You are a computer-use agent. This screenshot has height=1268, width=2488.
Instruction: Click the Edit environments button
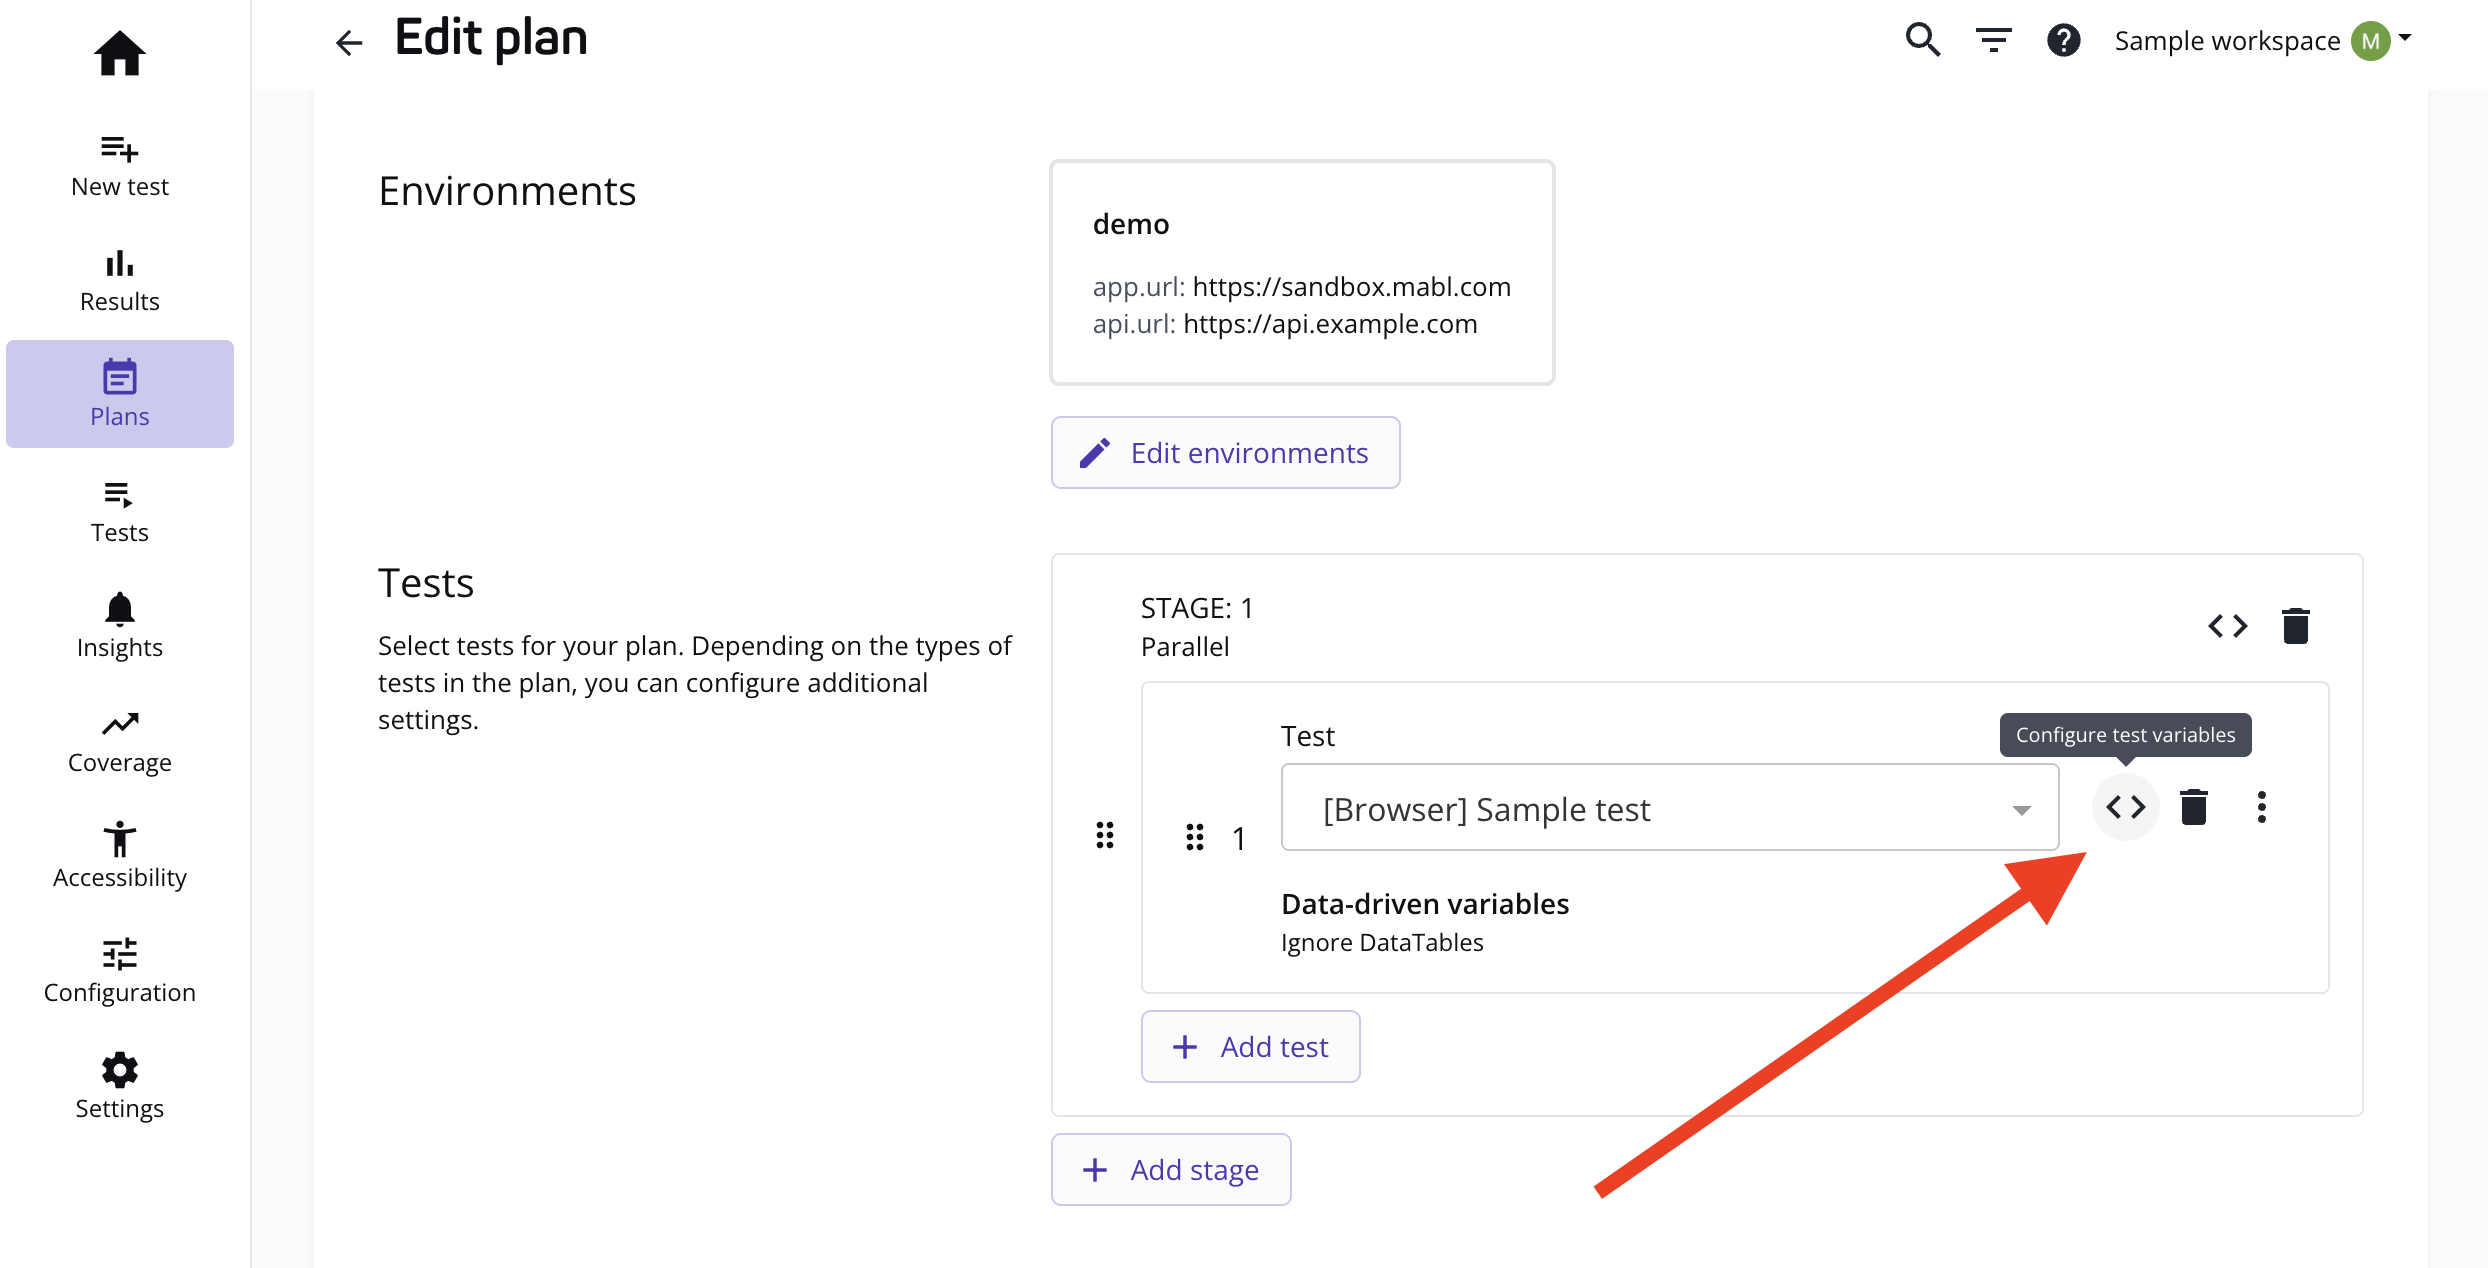pyautogui.click(x=1225, y=453)
